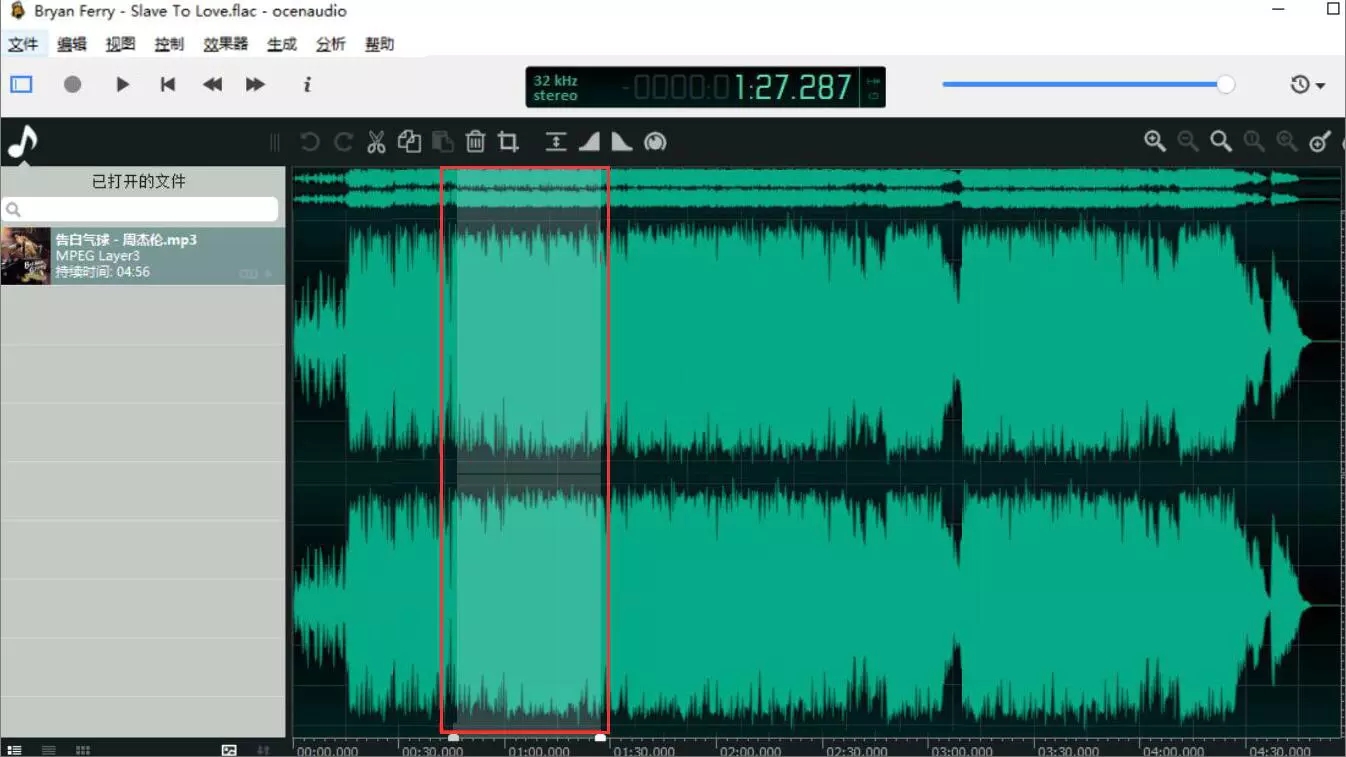Undo the last edit

tap(310, 141)
